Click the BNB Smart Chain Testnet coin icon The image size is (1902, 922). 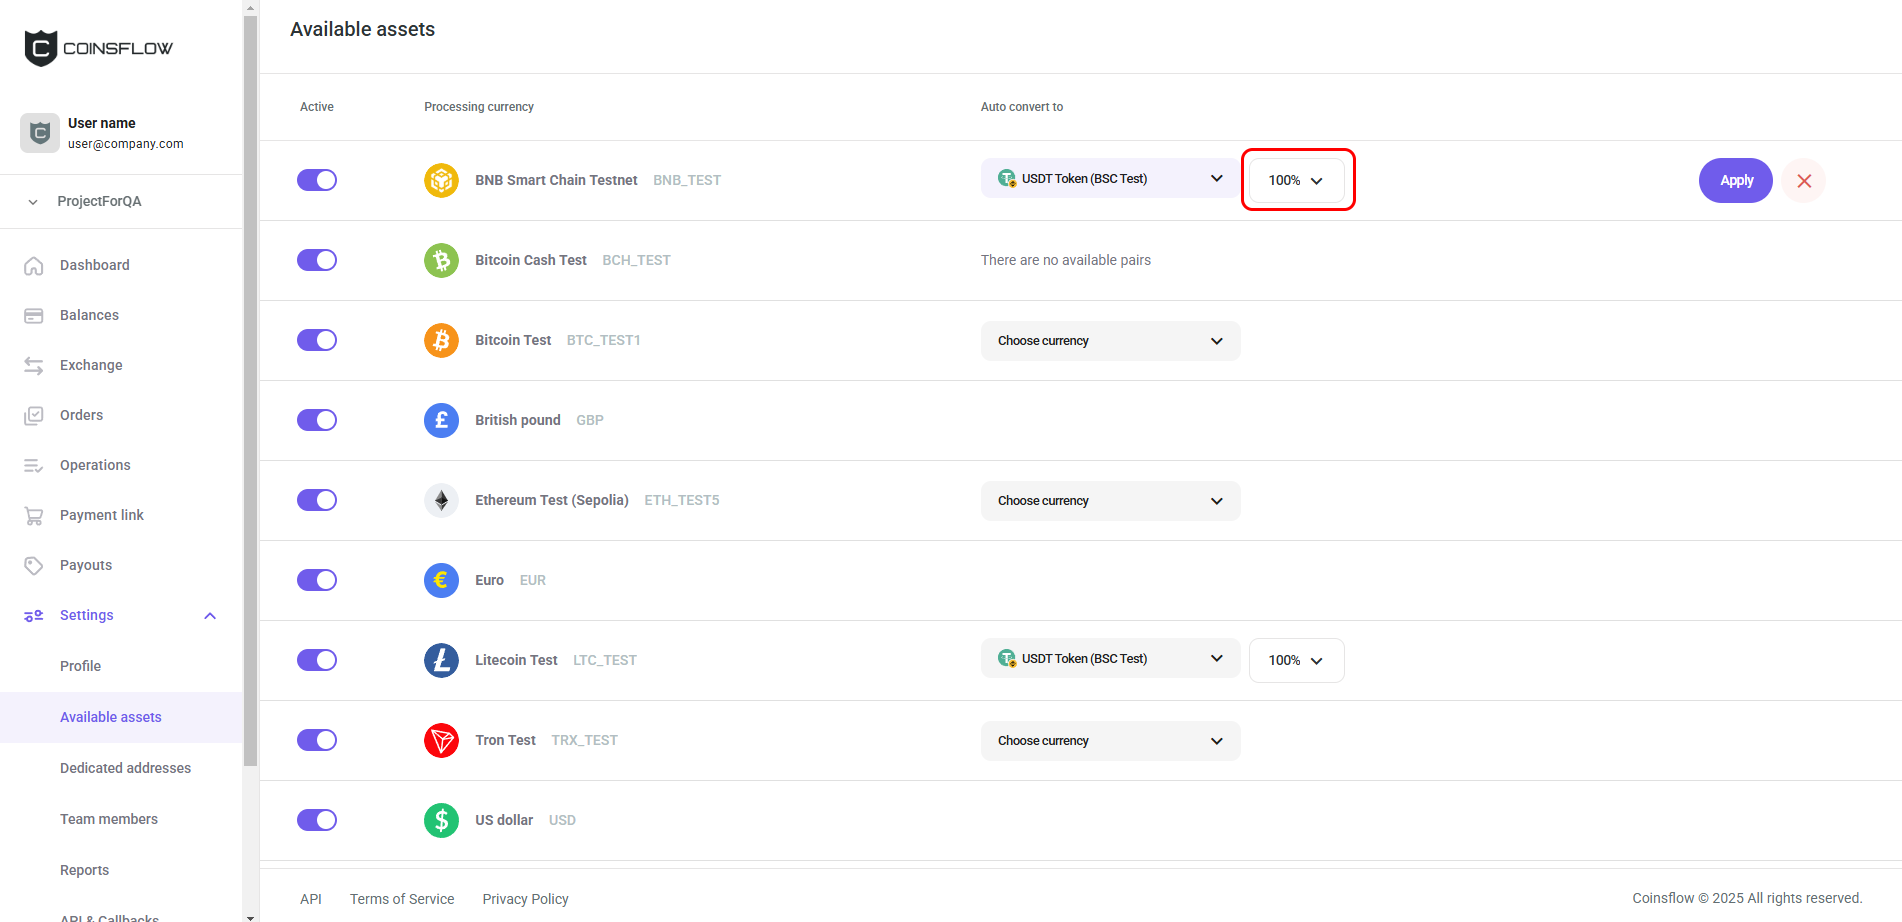coord(441,180)
